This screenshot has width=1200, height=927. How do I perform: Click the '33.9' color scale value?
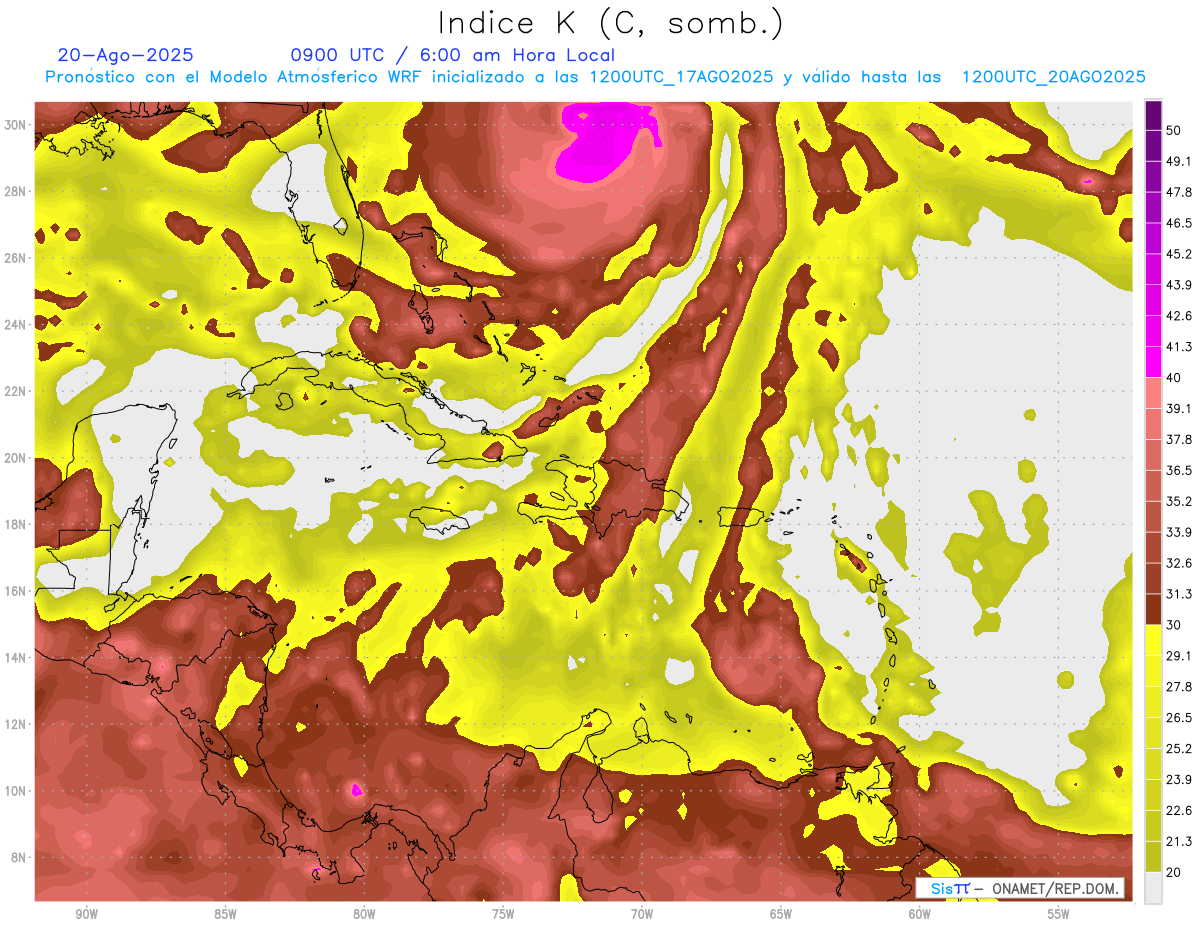click(1178, 533)
